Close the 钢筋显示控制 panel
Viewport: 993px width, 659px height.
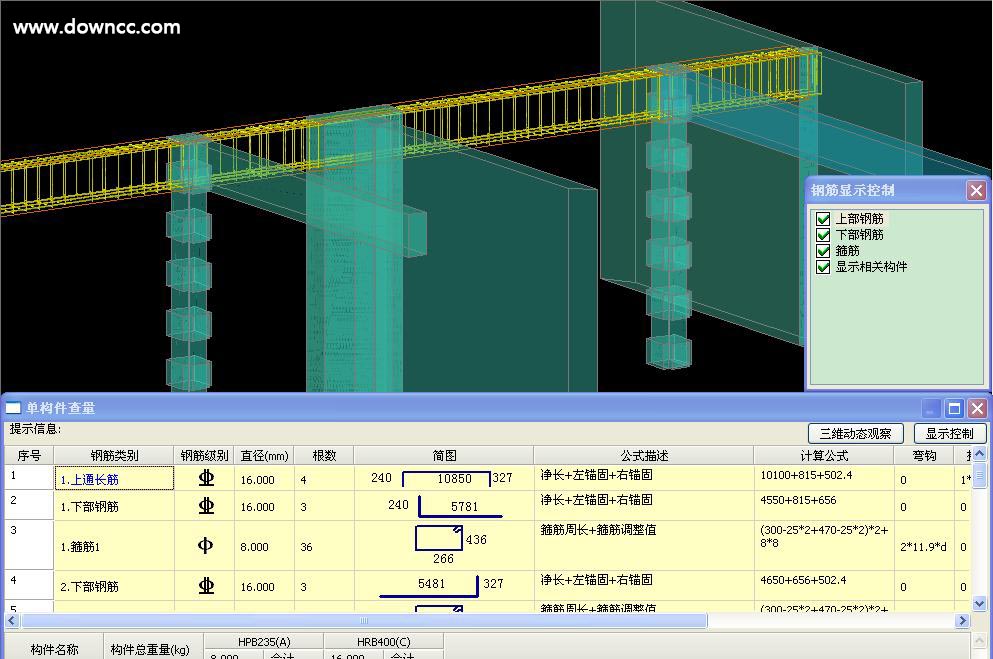tap(976, 190)
